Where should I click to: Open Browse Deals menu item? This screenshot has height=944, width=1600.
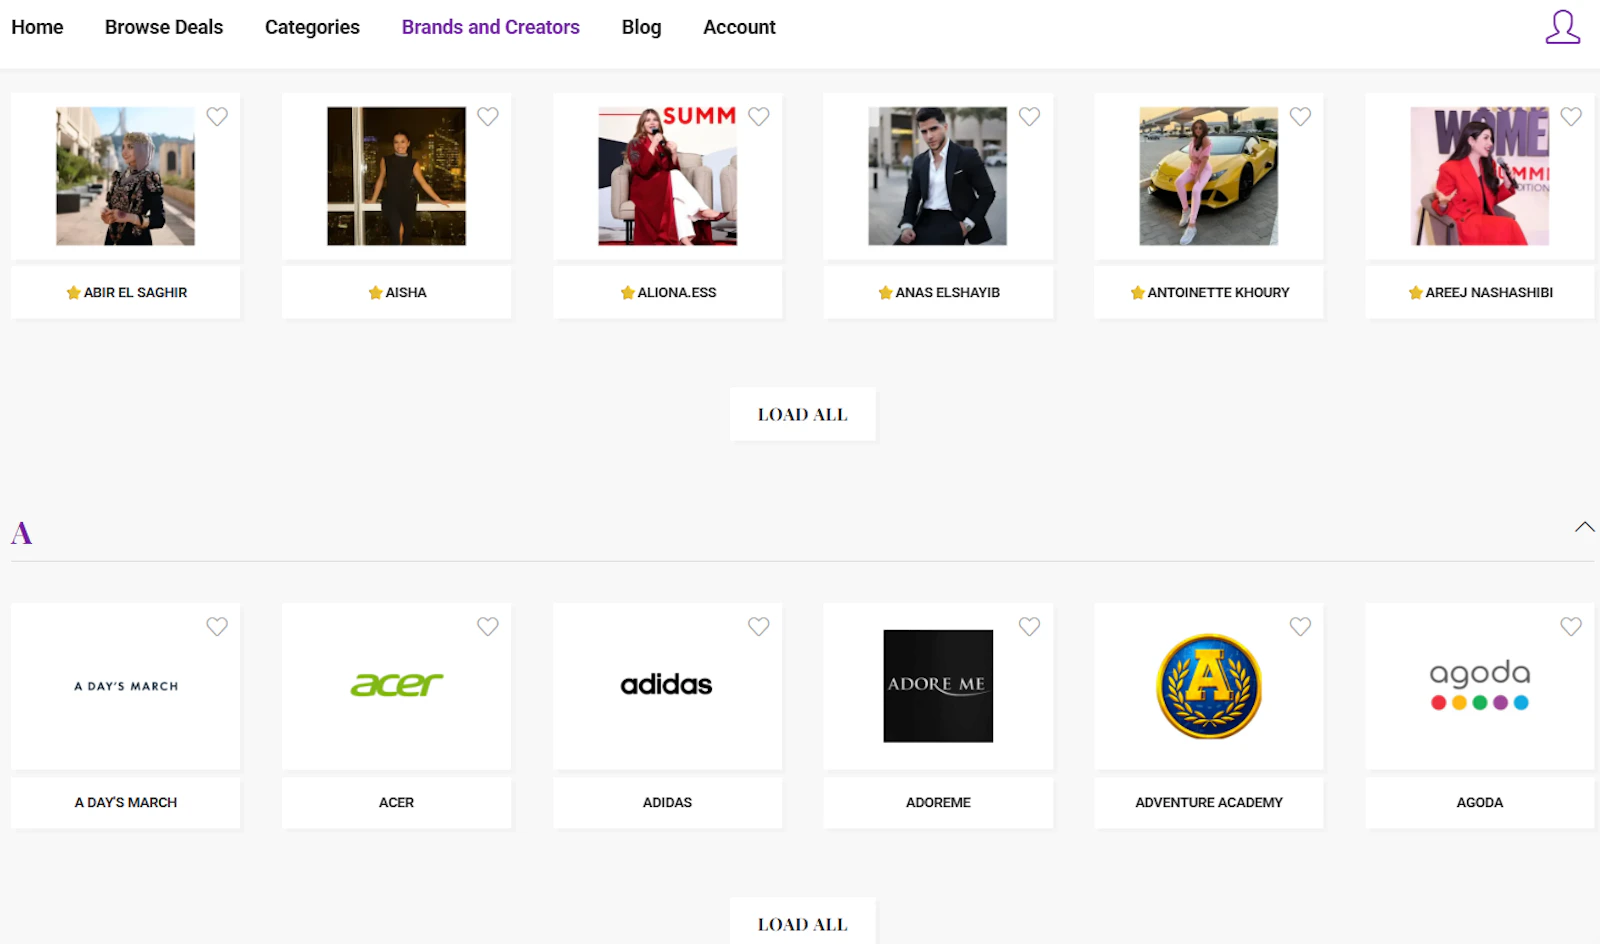point(164,27)
